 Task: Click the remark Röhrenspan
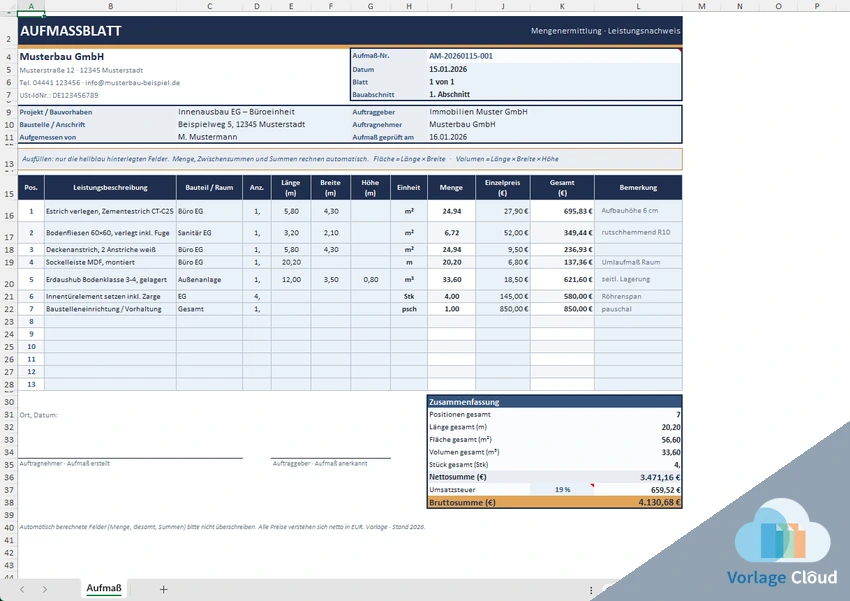(638, 296)
